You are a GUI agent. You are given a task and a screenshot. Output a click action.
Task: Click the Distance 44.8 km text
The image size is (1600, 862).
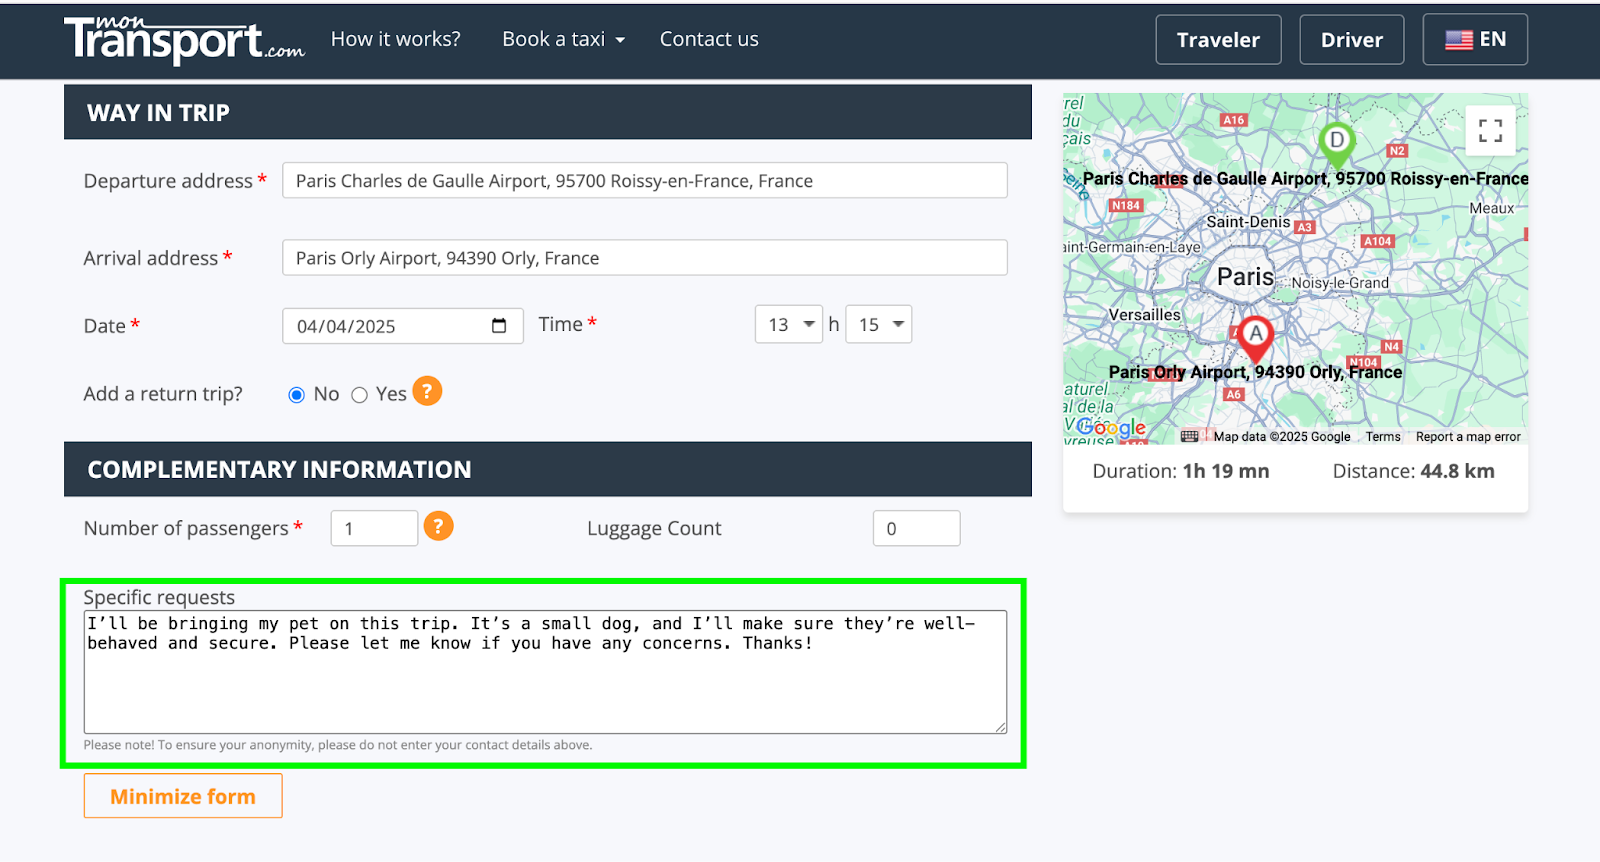coord(1414,471)
